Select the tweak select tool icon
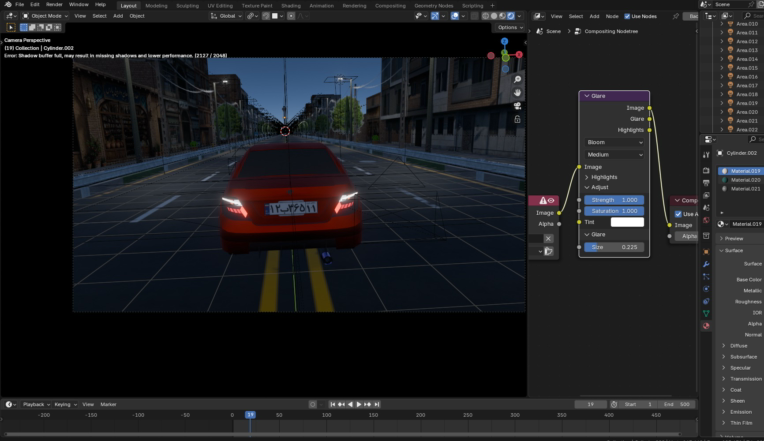The width and height of the screenshot is (764, 441). tap(11, 27)
